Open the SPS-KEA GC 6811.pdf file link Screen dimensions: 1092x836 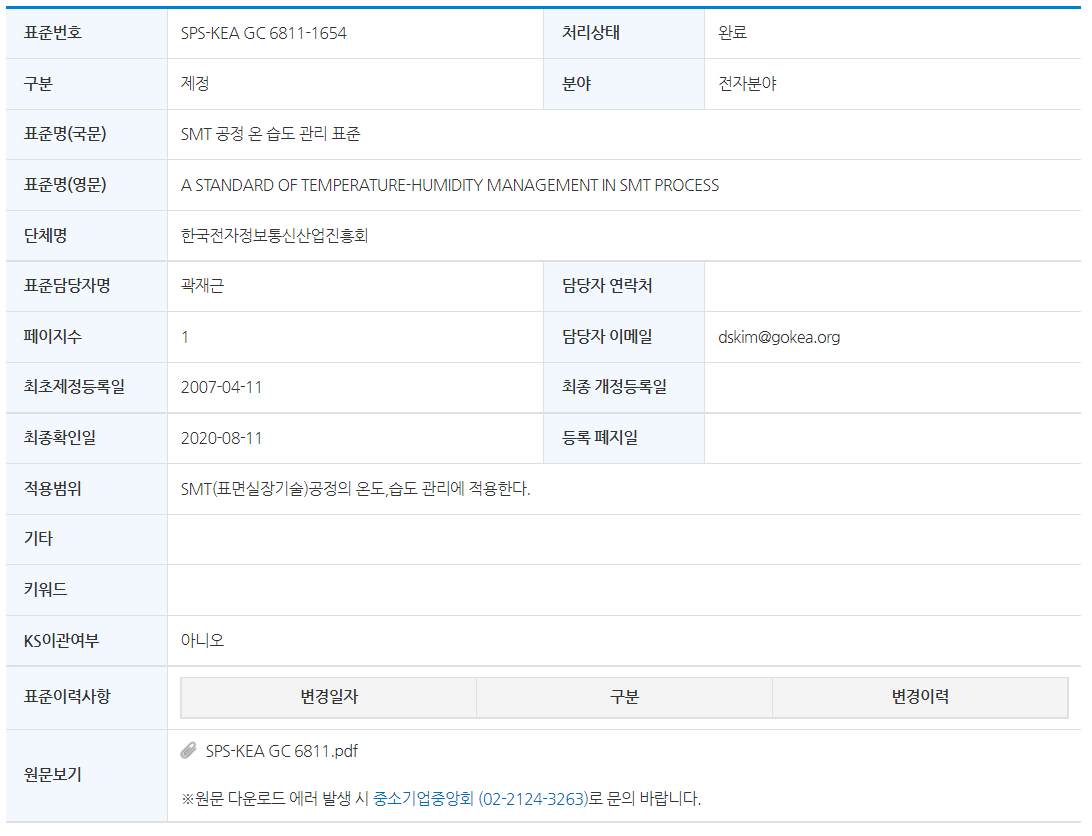[x=281, y=751]
